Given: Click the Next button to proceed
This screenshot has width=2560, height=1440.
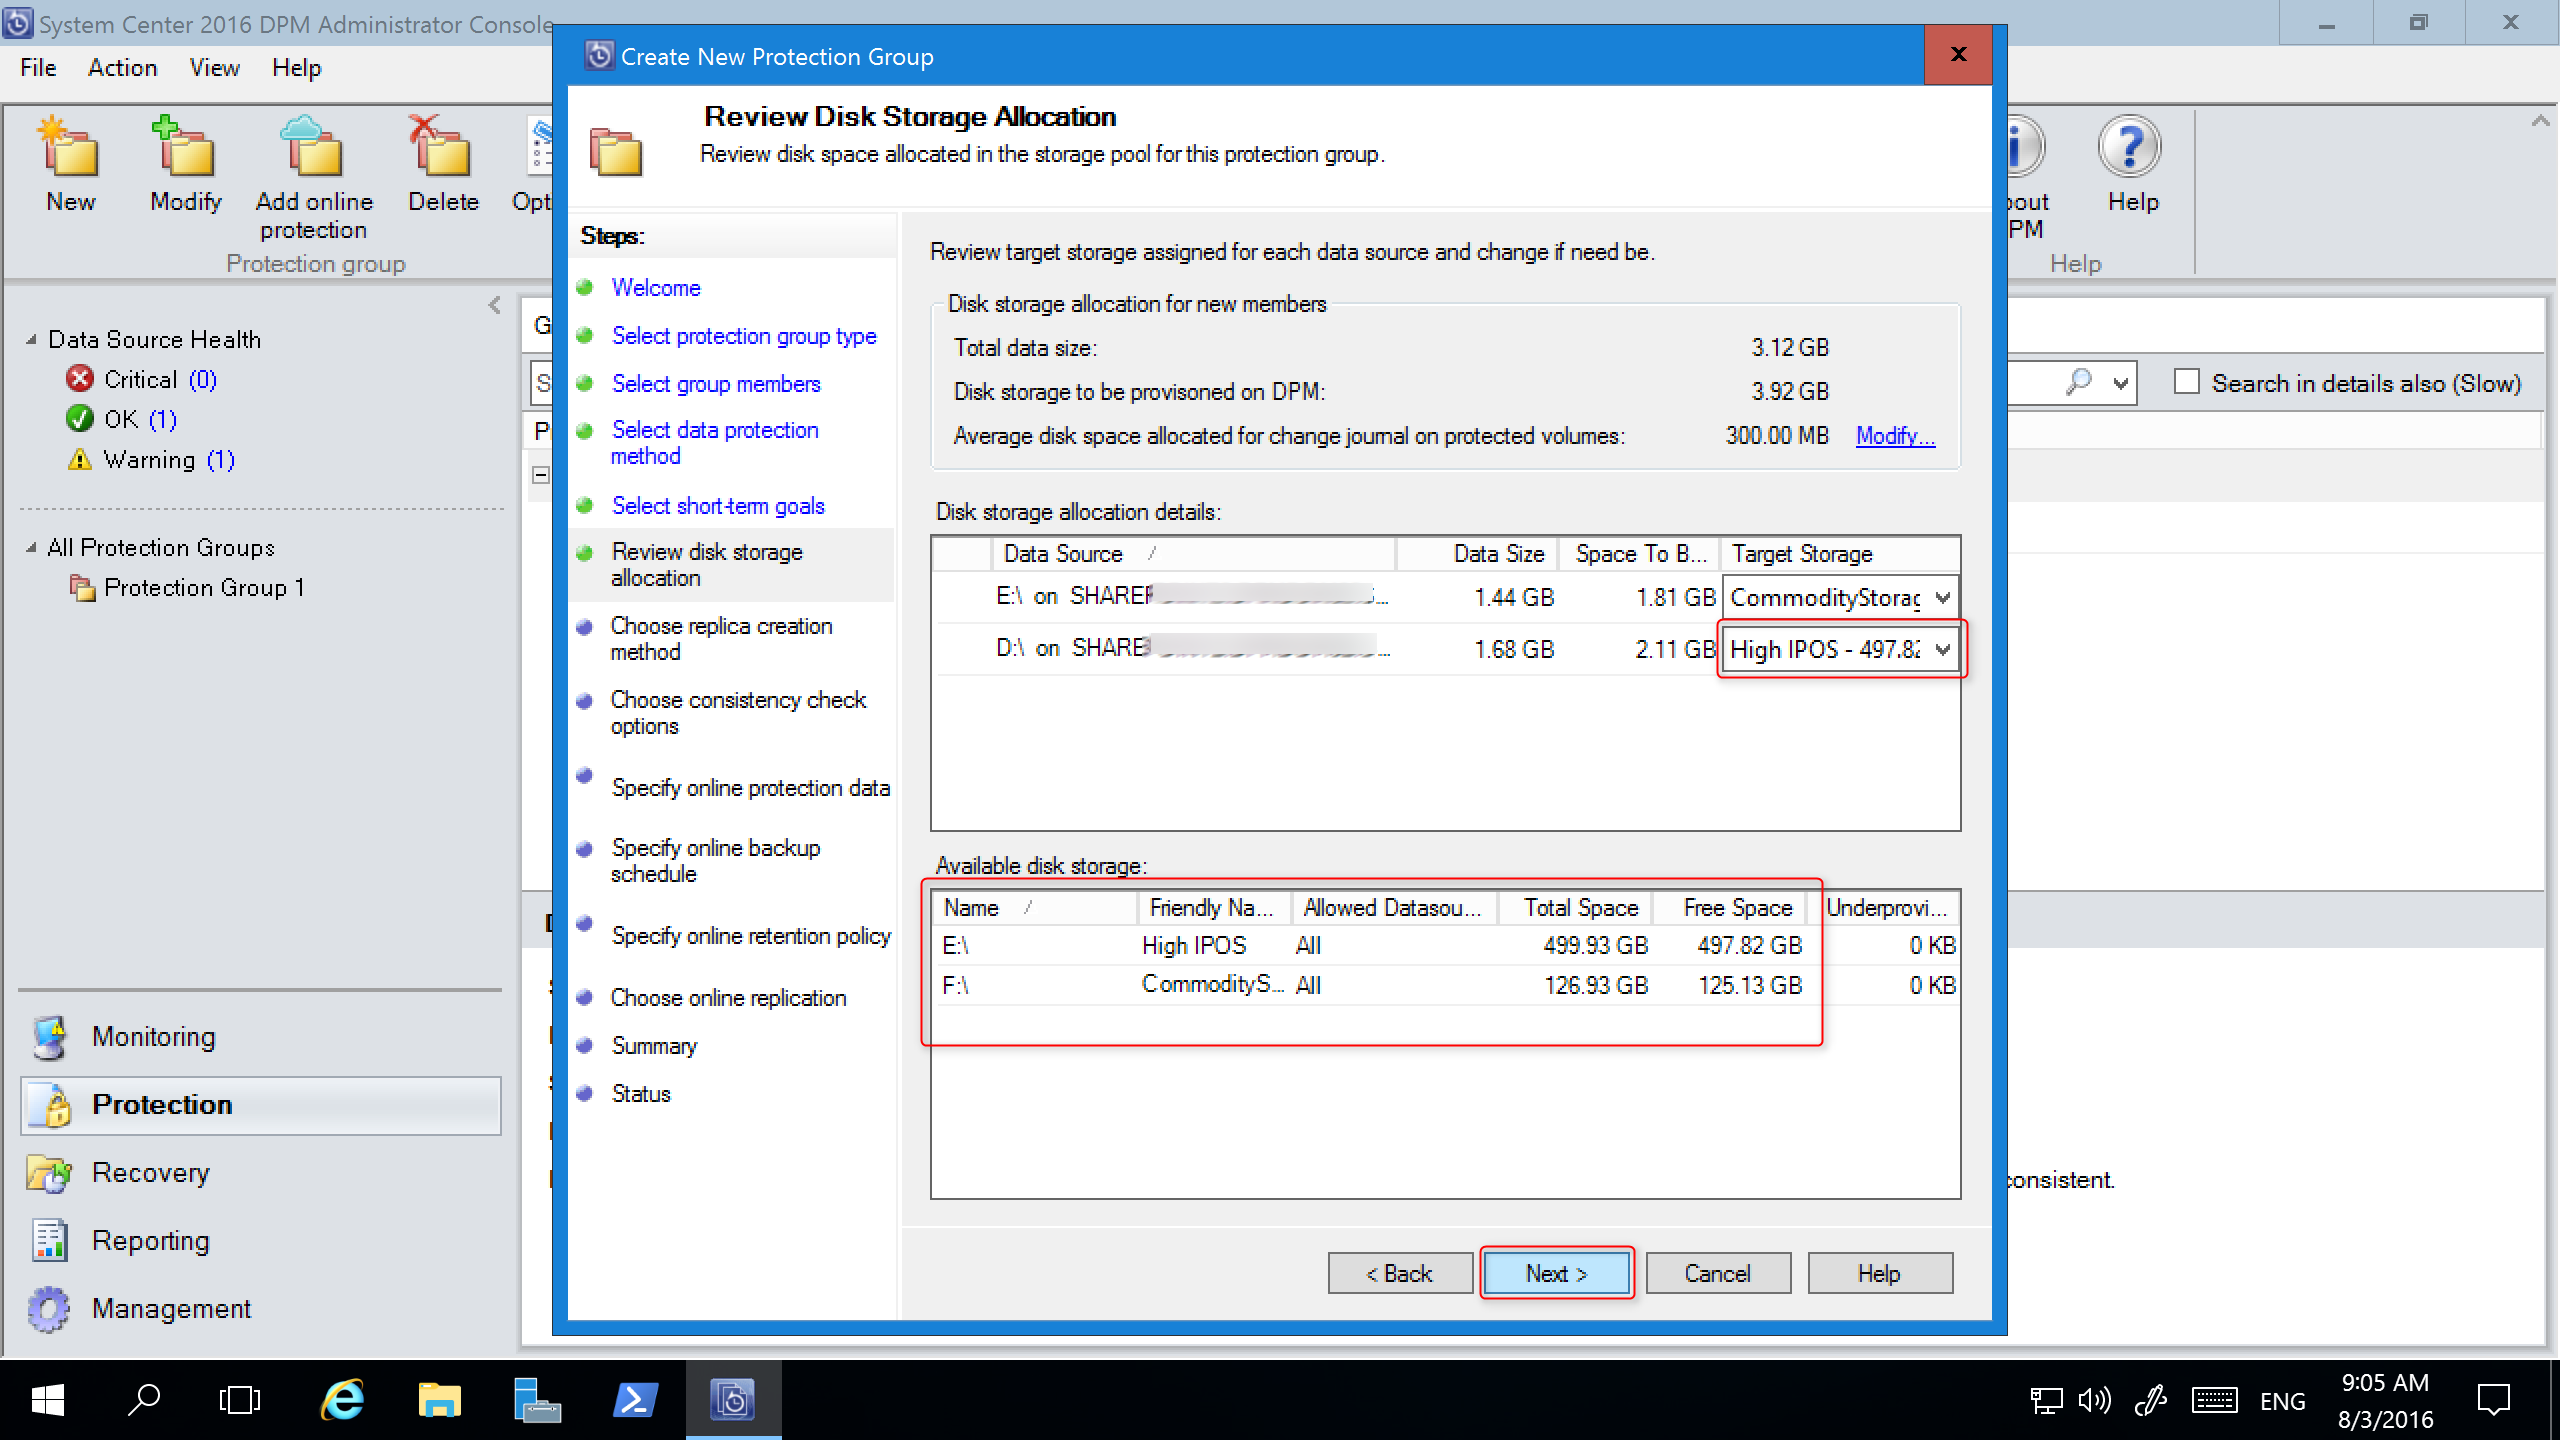Looking at the screenshot, I should click(x=1554, y=1273).
